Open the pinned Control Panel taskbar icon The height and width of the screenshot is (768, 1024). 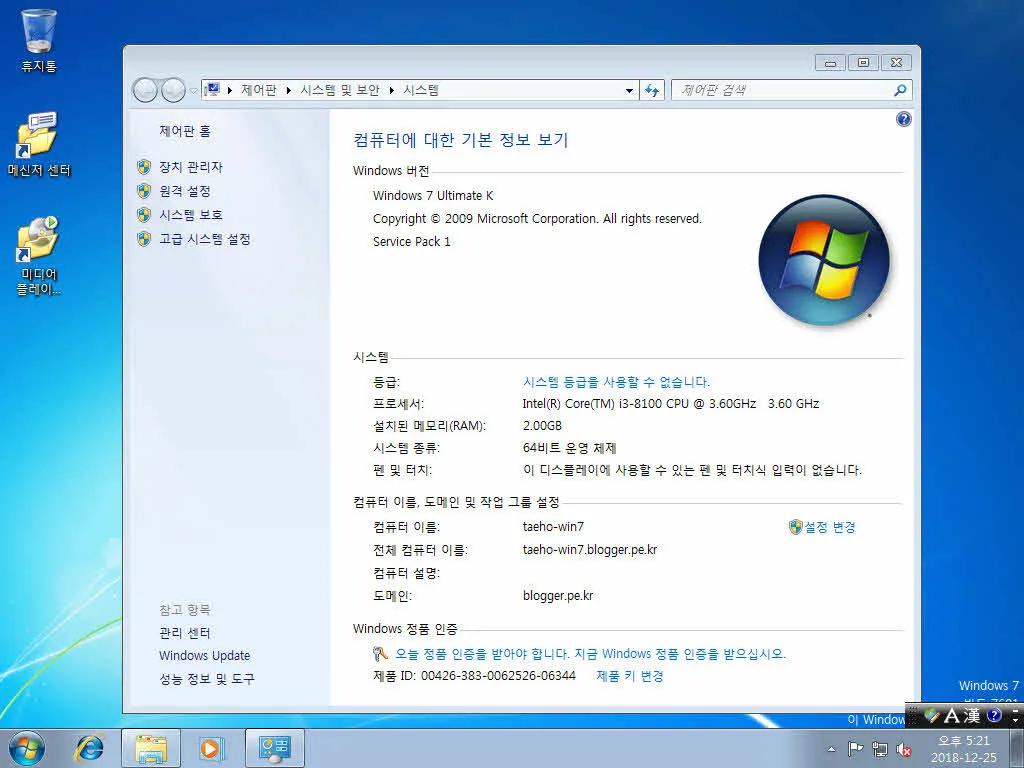tap(274, 748)
